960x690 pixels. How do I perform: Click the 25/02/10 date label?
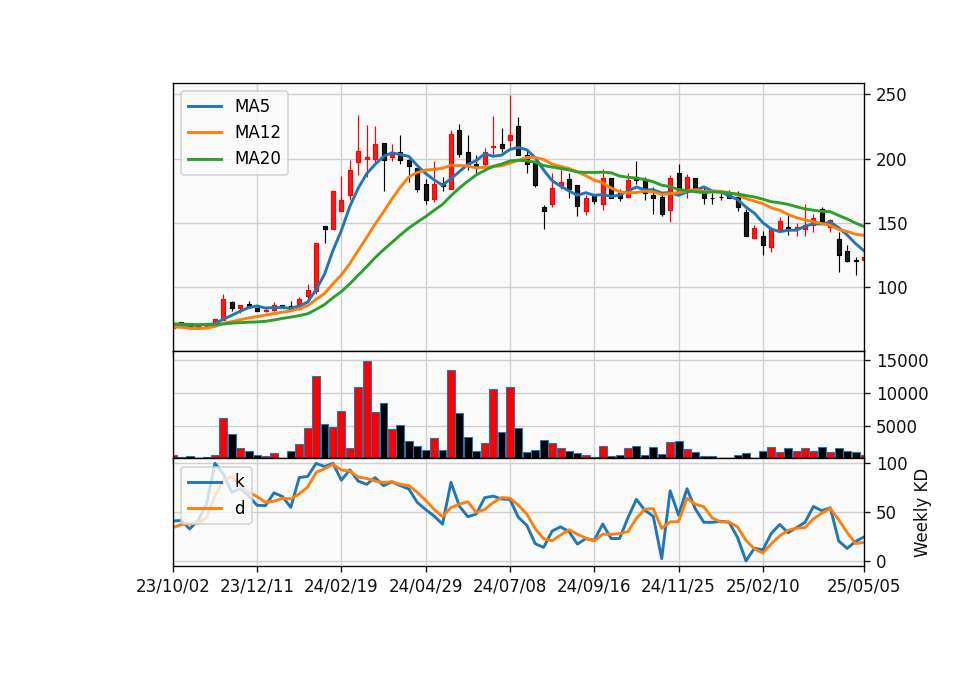[x=762, y=586]
